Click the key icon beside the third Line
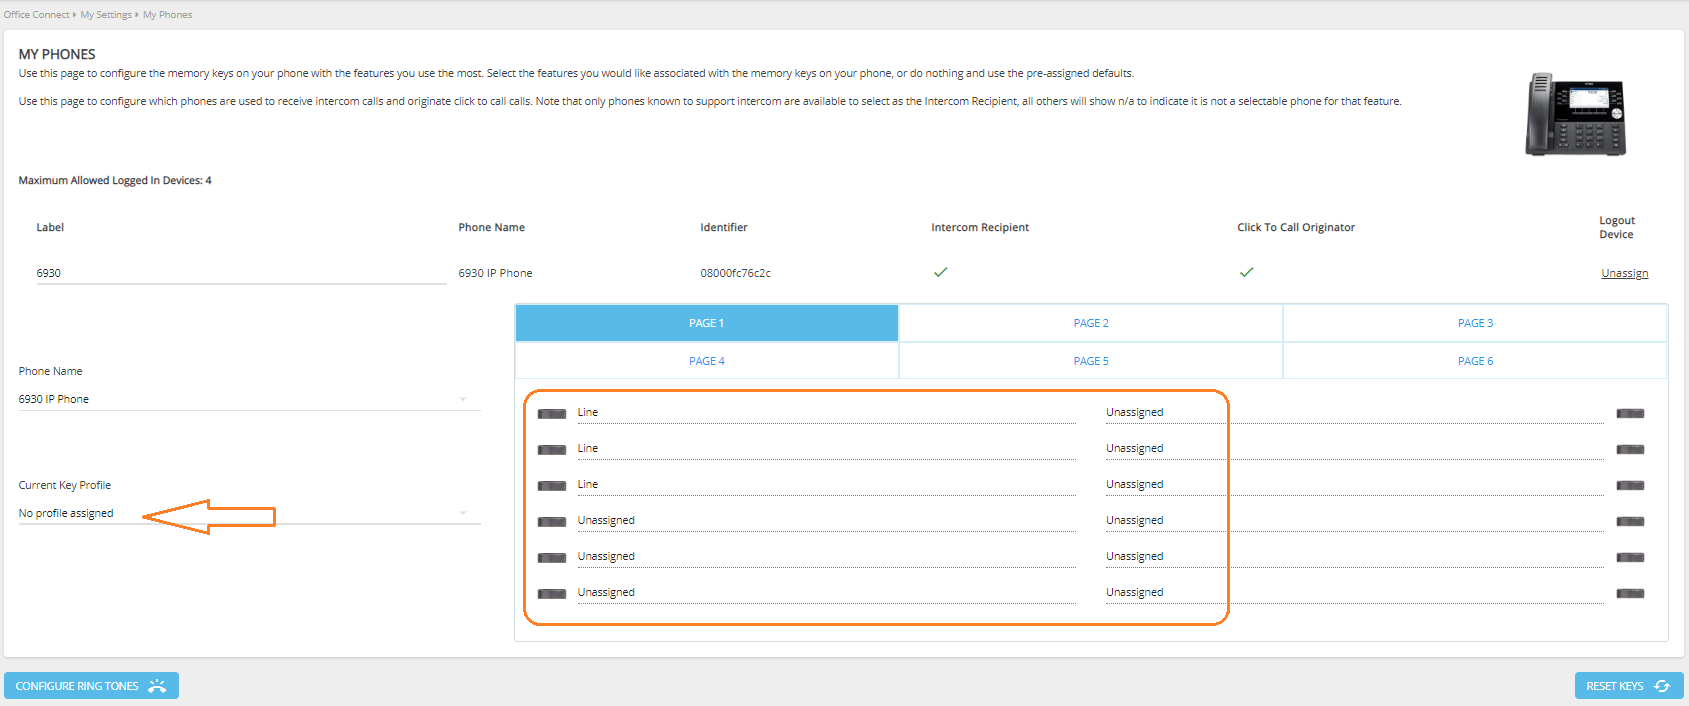 pyautogui.click(x=552, y=486)
